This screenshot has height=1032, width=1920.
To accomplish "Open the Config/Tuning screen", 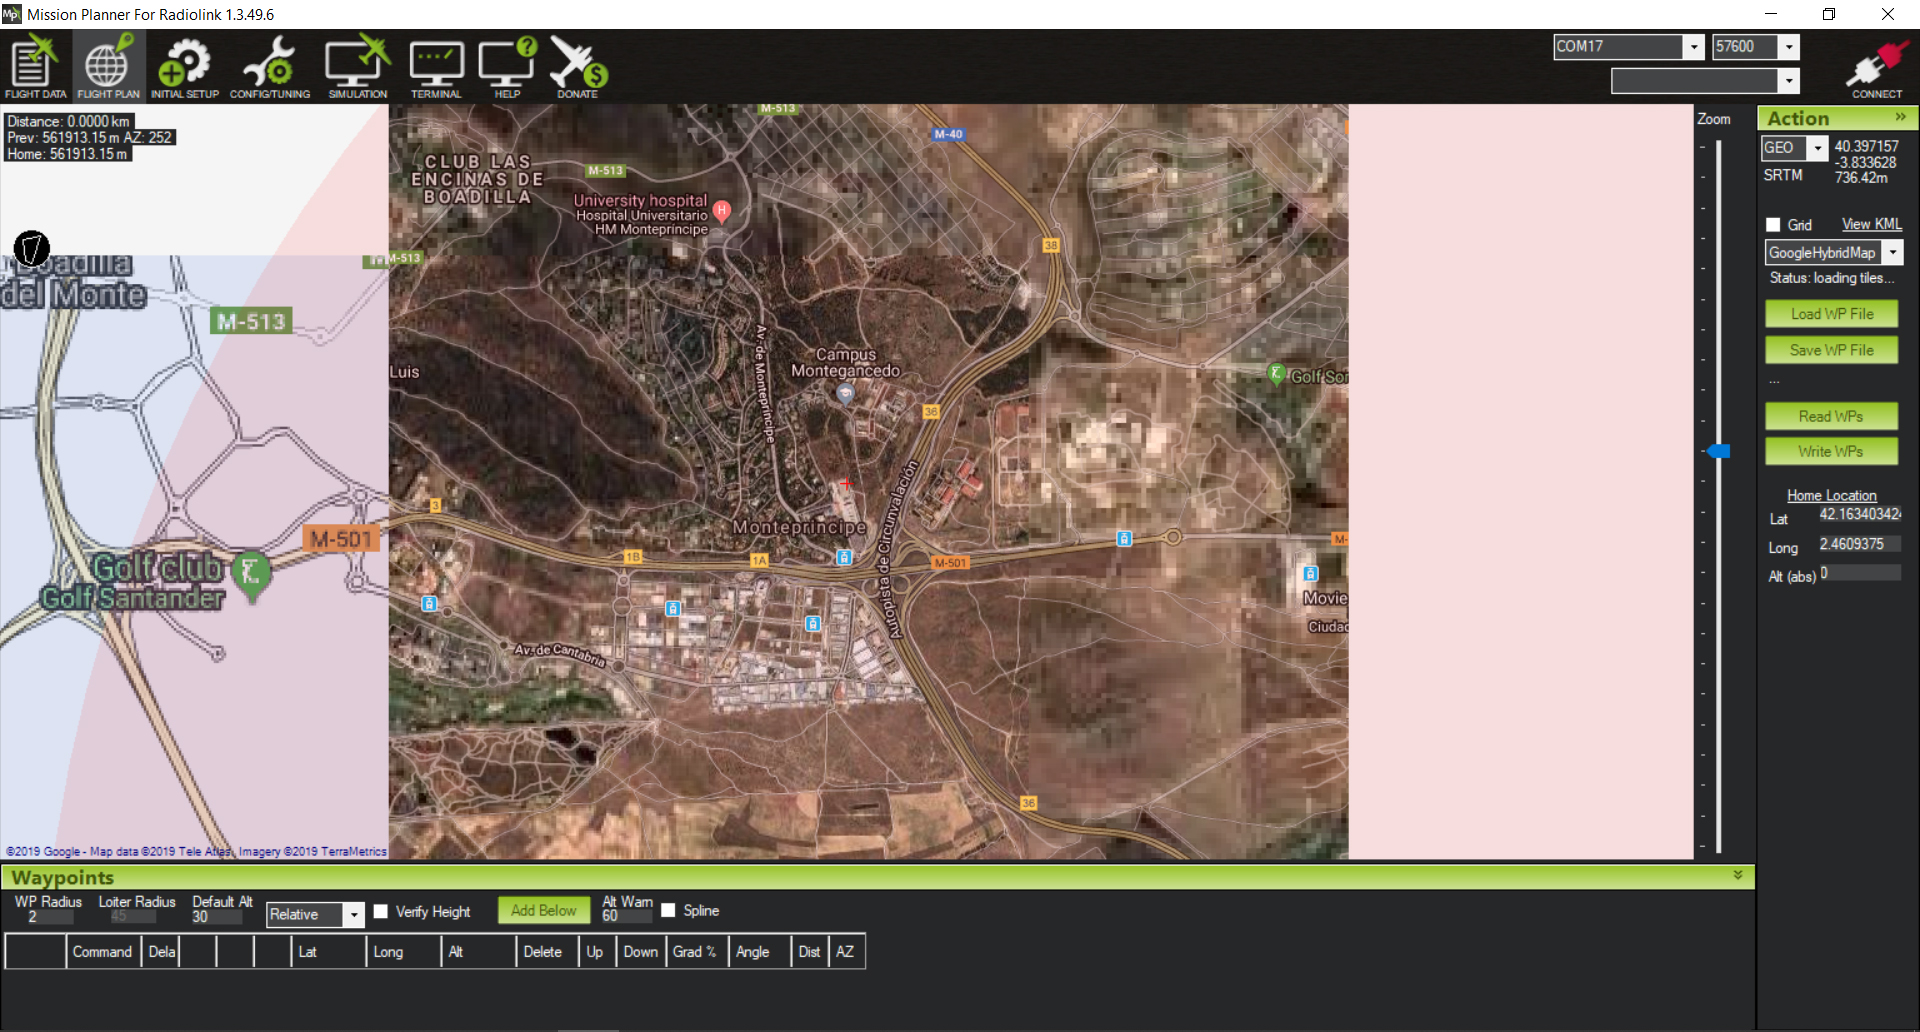I will 269,66.
